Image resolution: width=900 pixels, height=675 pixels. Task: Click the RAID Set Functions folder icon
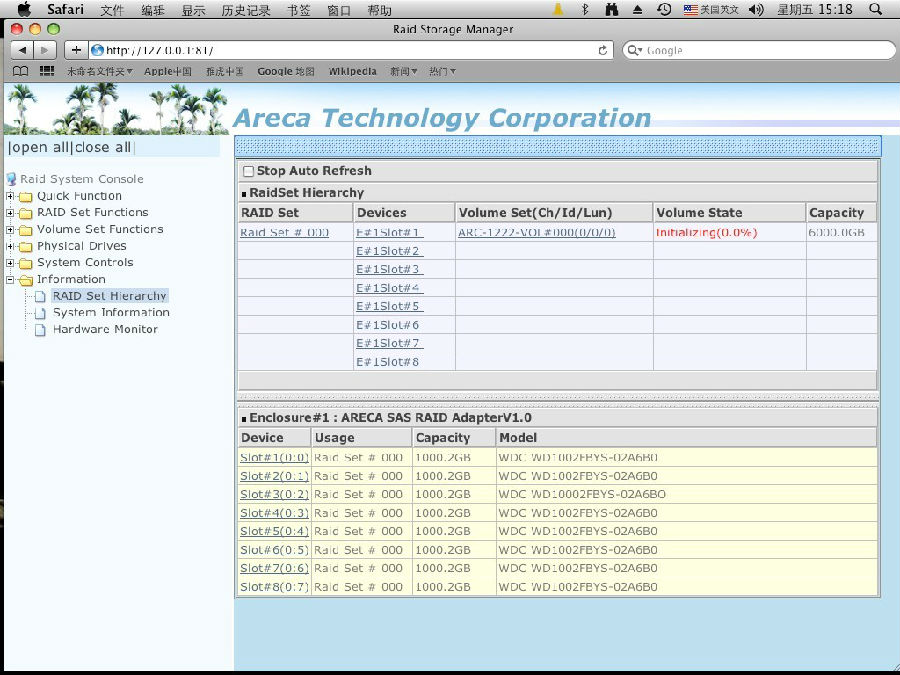coord(25,214)
